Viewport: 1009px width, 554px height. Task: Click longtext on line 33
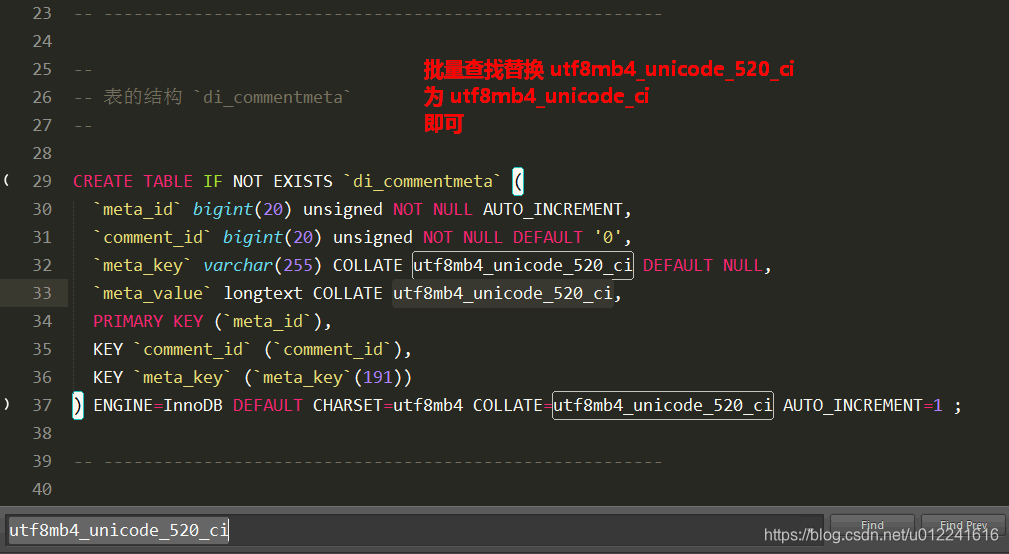(x=263, y=293)
